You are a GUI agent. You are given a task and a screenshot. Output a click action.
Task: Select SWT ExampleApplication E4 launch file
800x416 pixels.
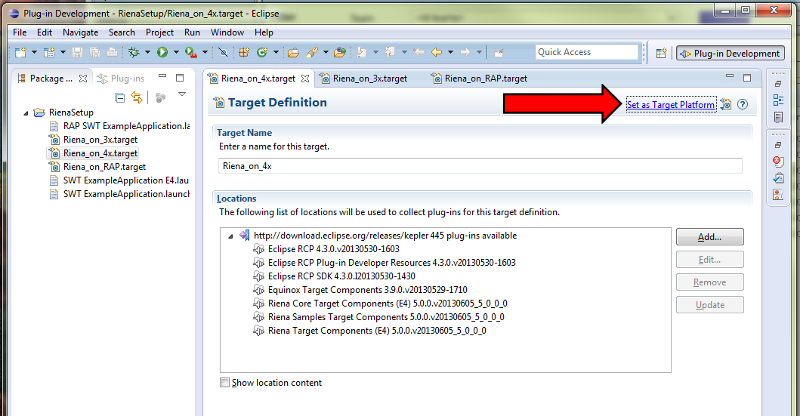point(119,180)
